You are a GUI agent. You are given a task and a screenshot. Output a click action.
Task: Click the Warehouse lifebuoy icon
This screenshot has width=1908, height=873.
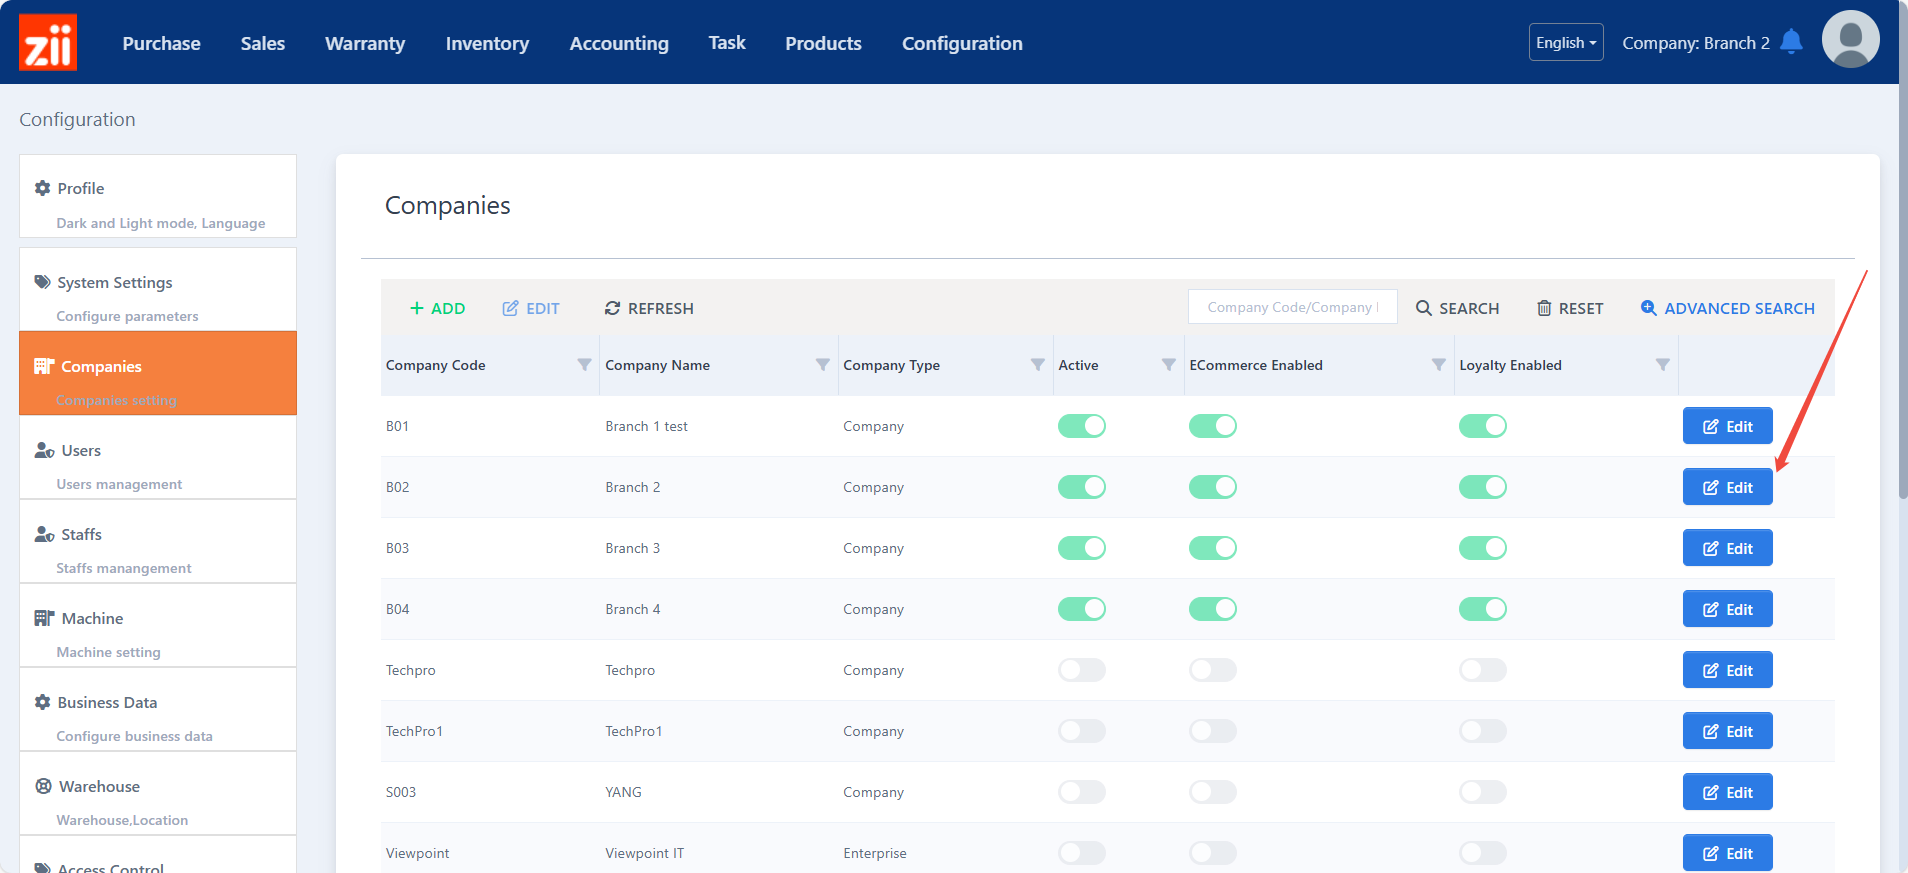point(43,786)
